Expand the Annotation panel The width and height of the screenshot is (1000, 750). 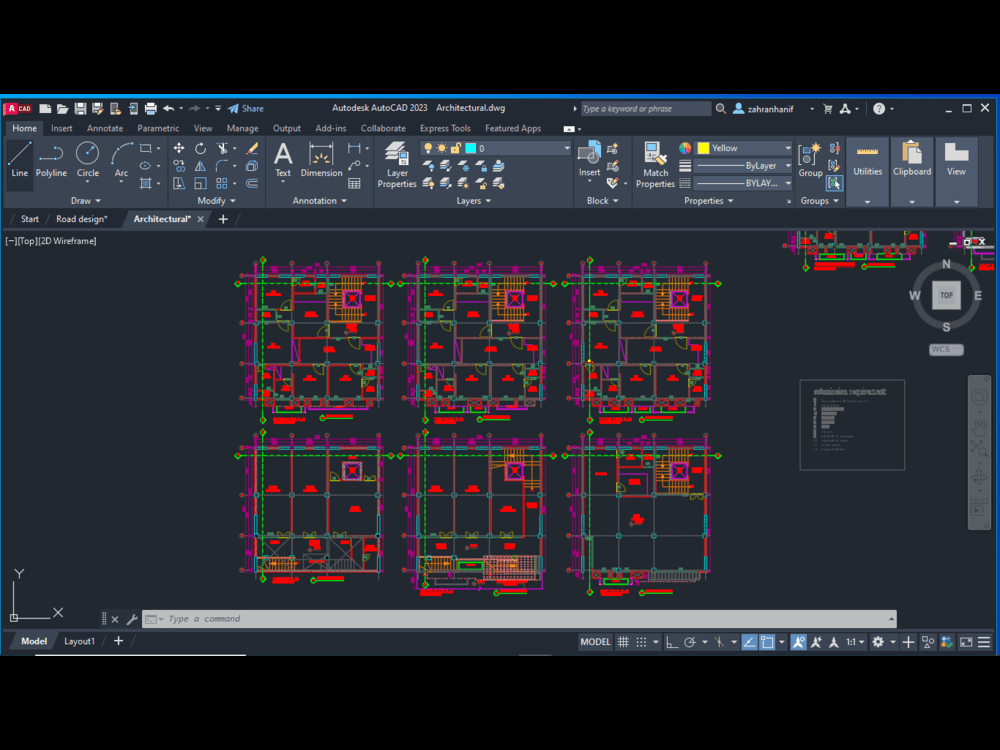click(x=320, y=201)
